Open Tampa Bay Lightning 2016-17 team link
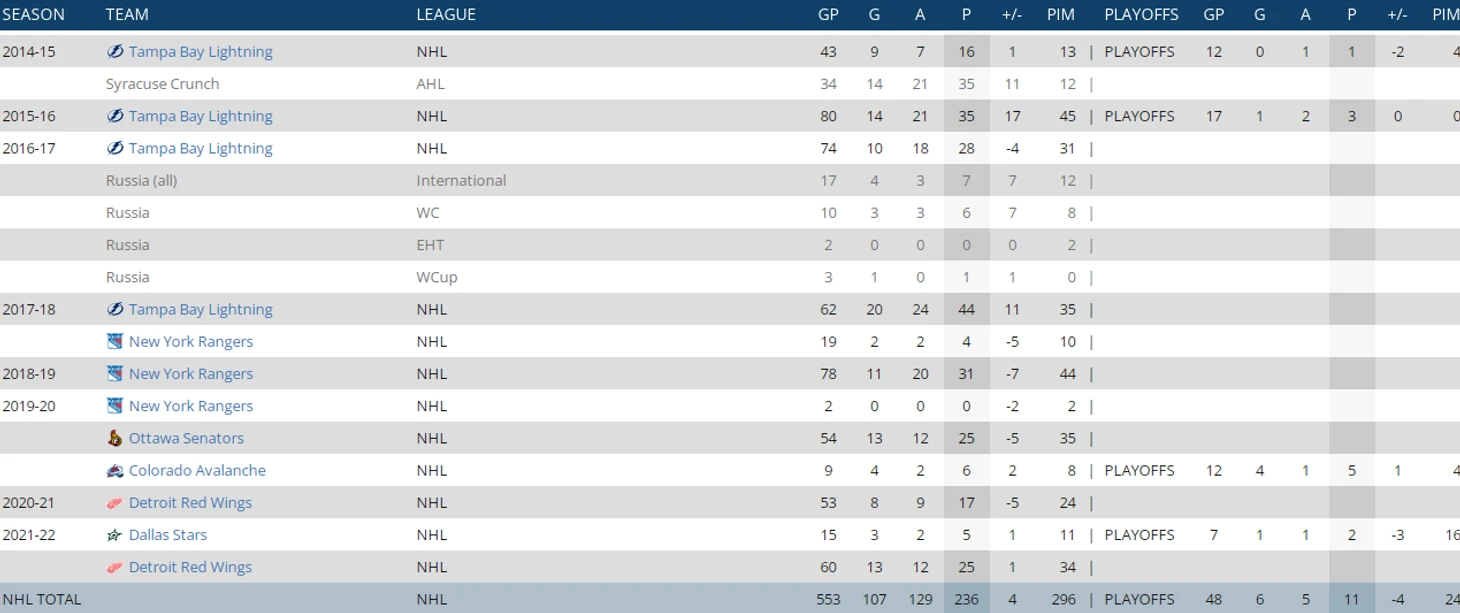This screenshot has height=613, width=1460. 200,148
